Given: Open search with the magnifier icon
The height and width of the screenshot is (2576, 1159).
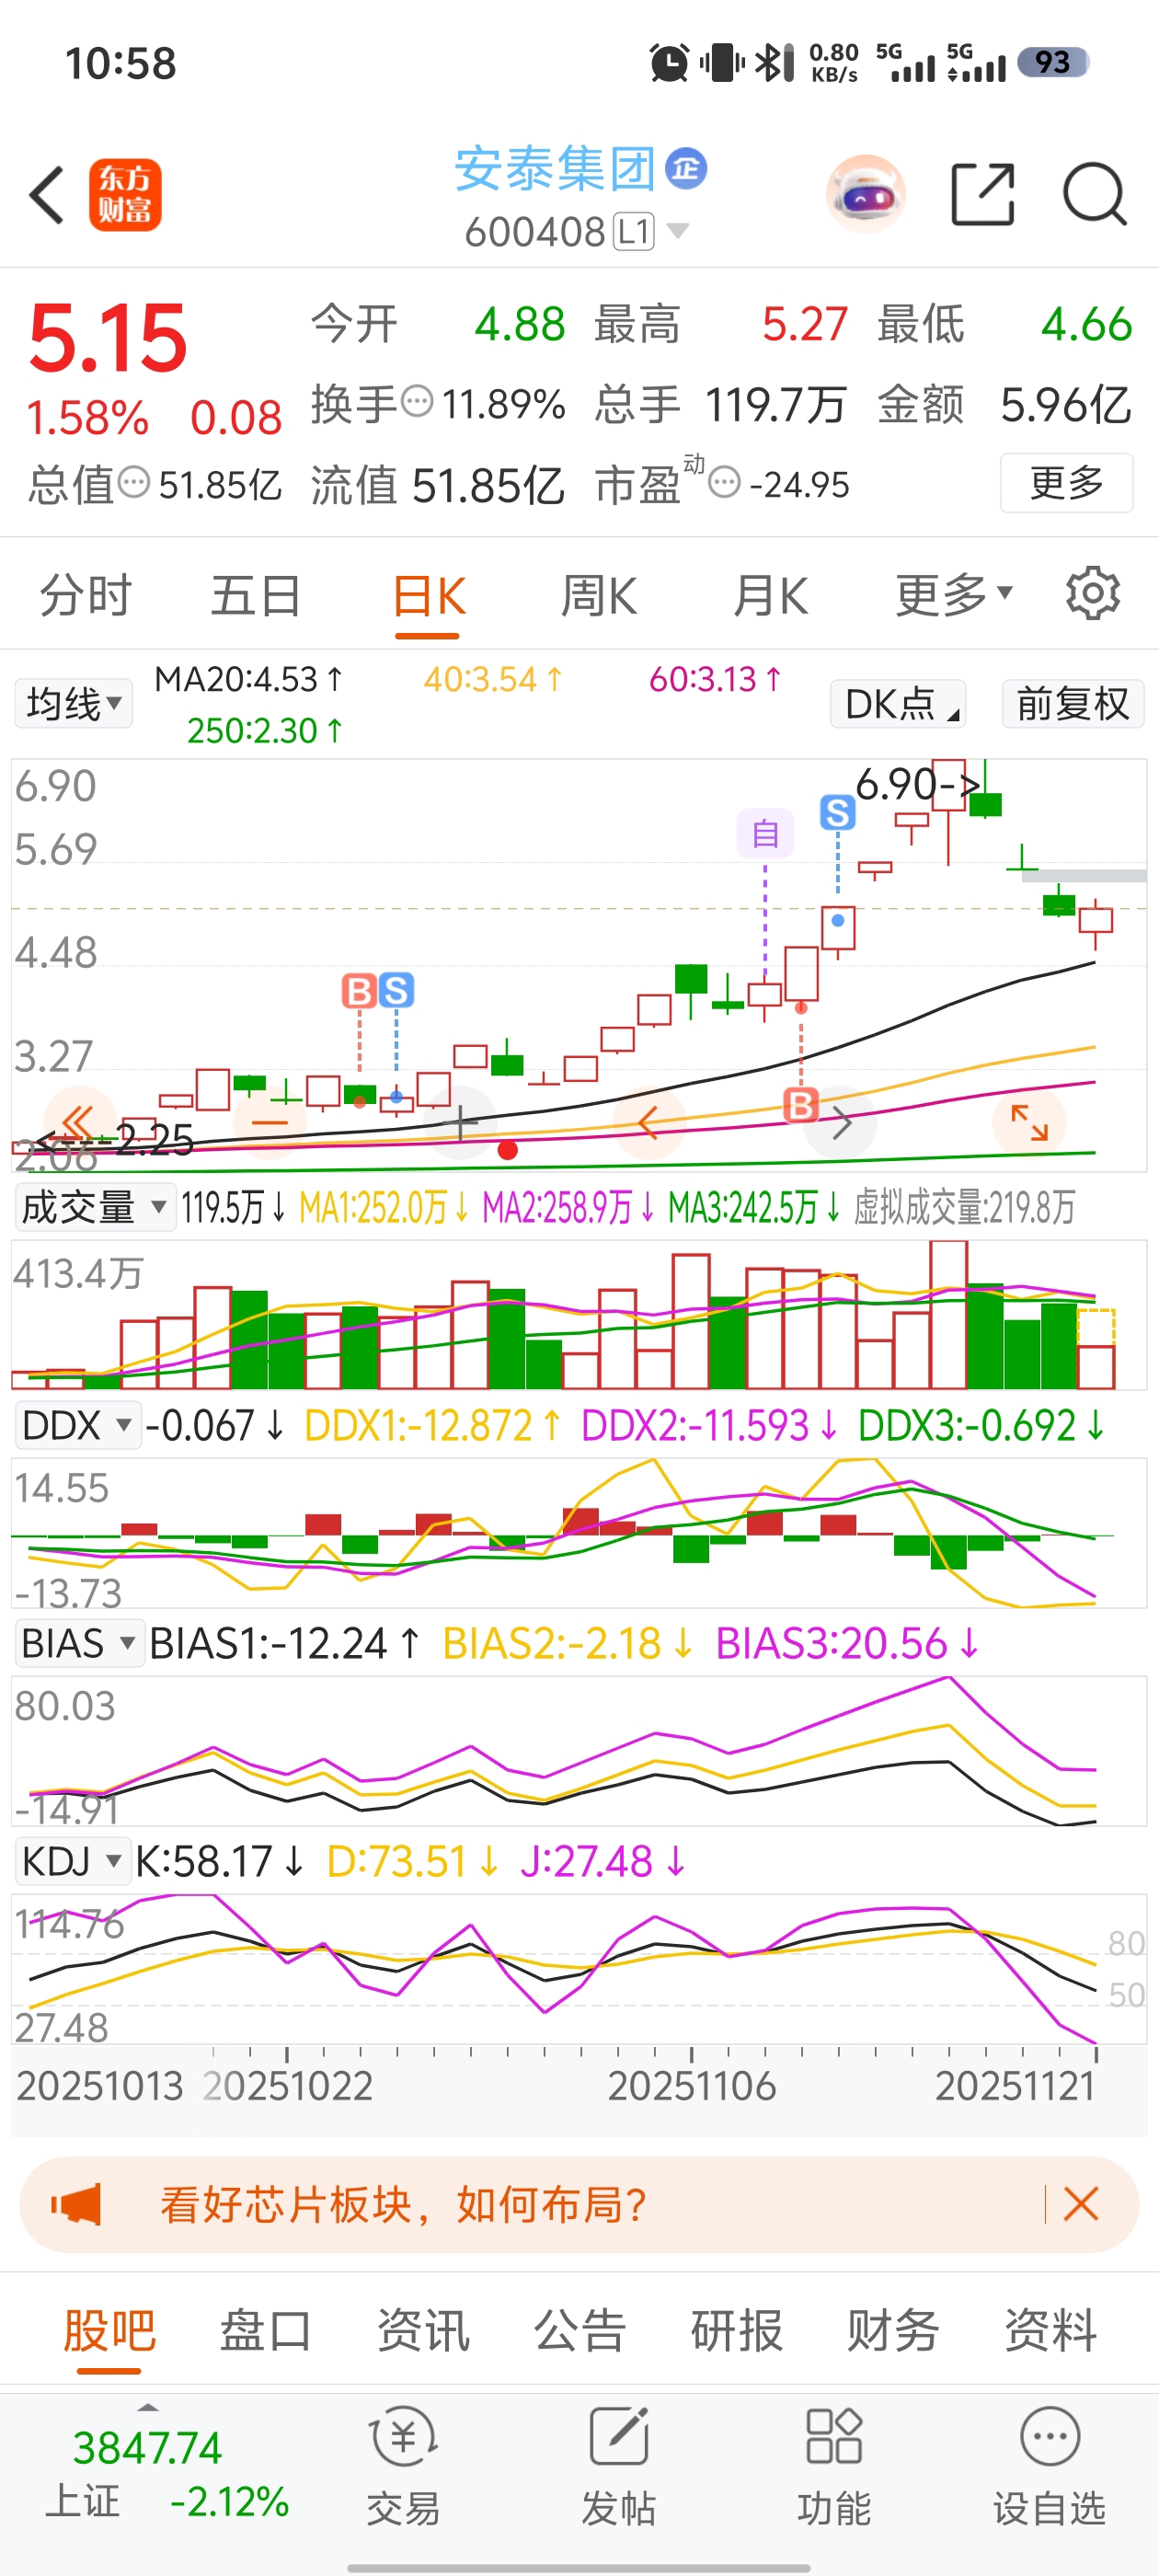Looking at the screenshot, I should [x=1095, y=194].
